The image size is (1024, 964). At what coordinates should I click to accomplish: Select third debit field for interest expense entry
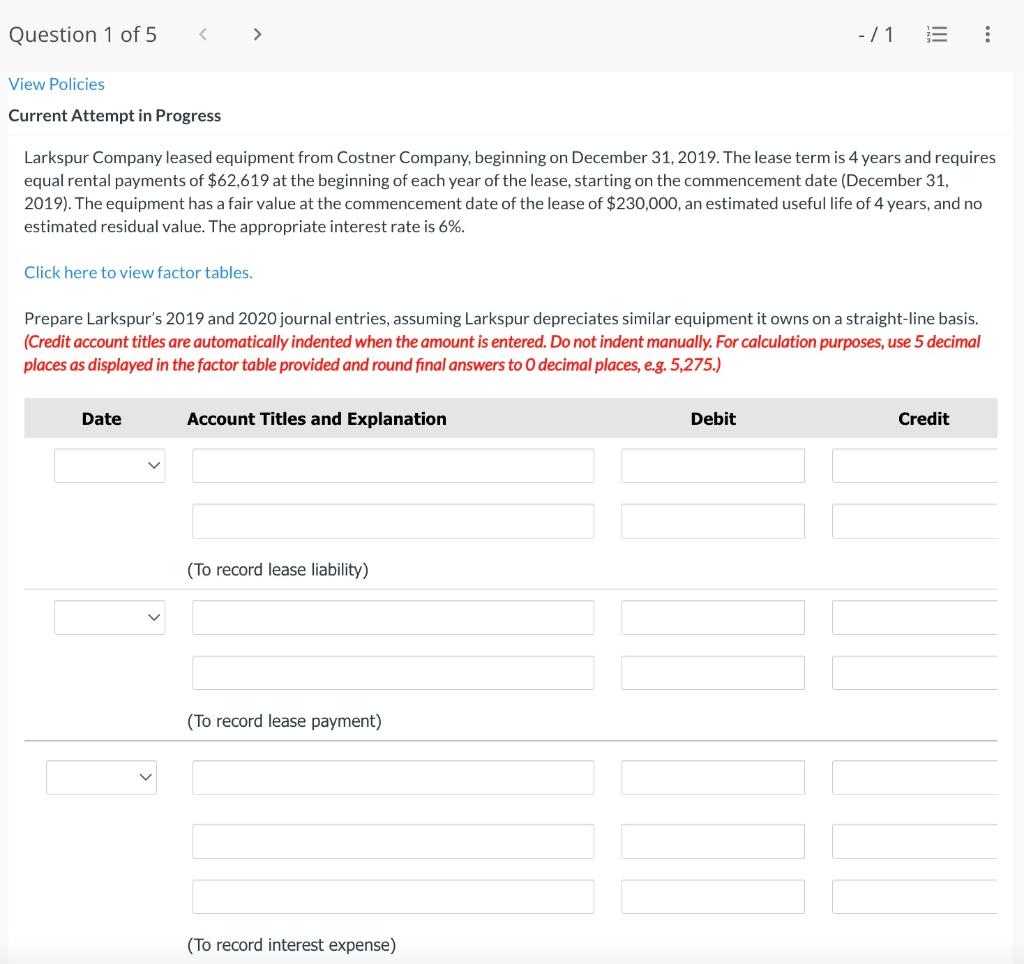[x=713, y=897]
